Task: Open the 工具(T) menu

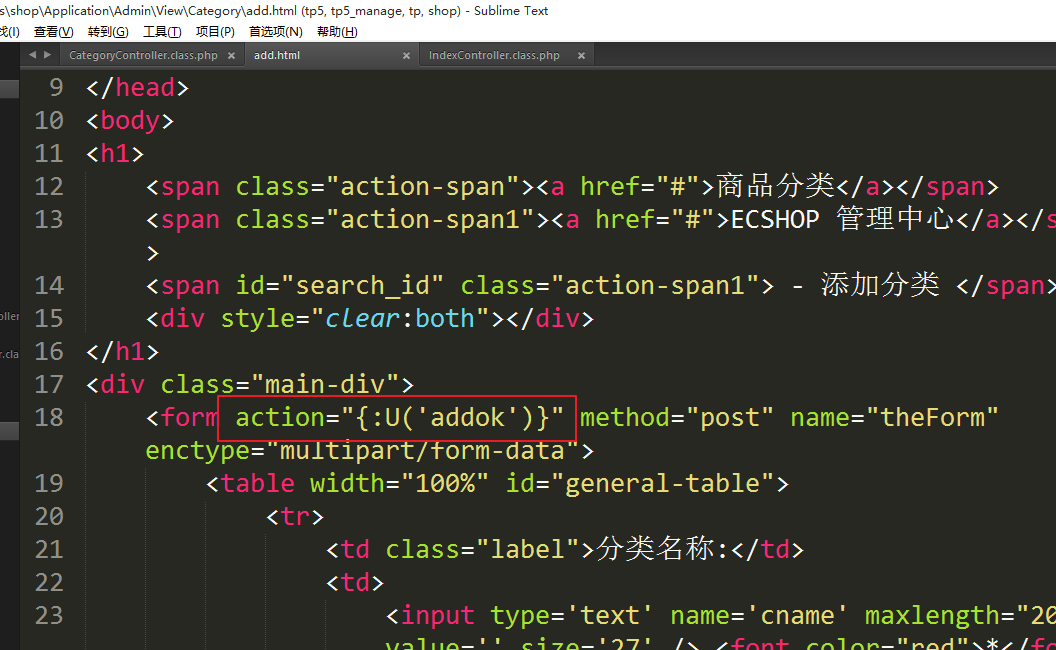Action: tap(162, 32)
